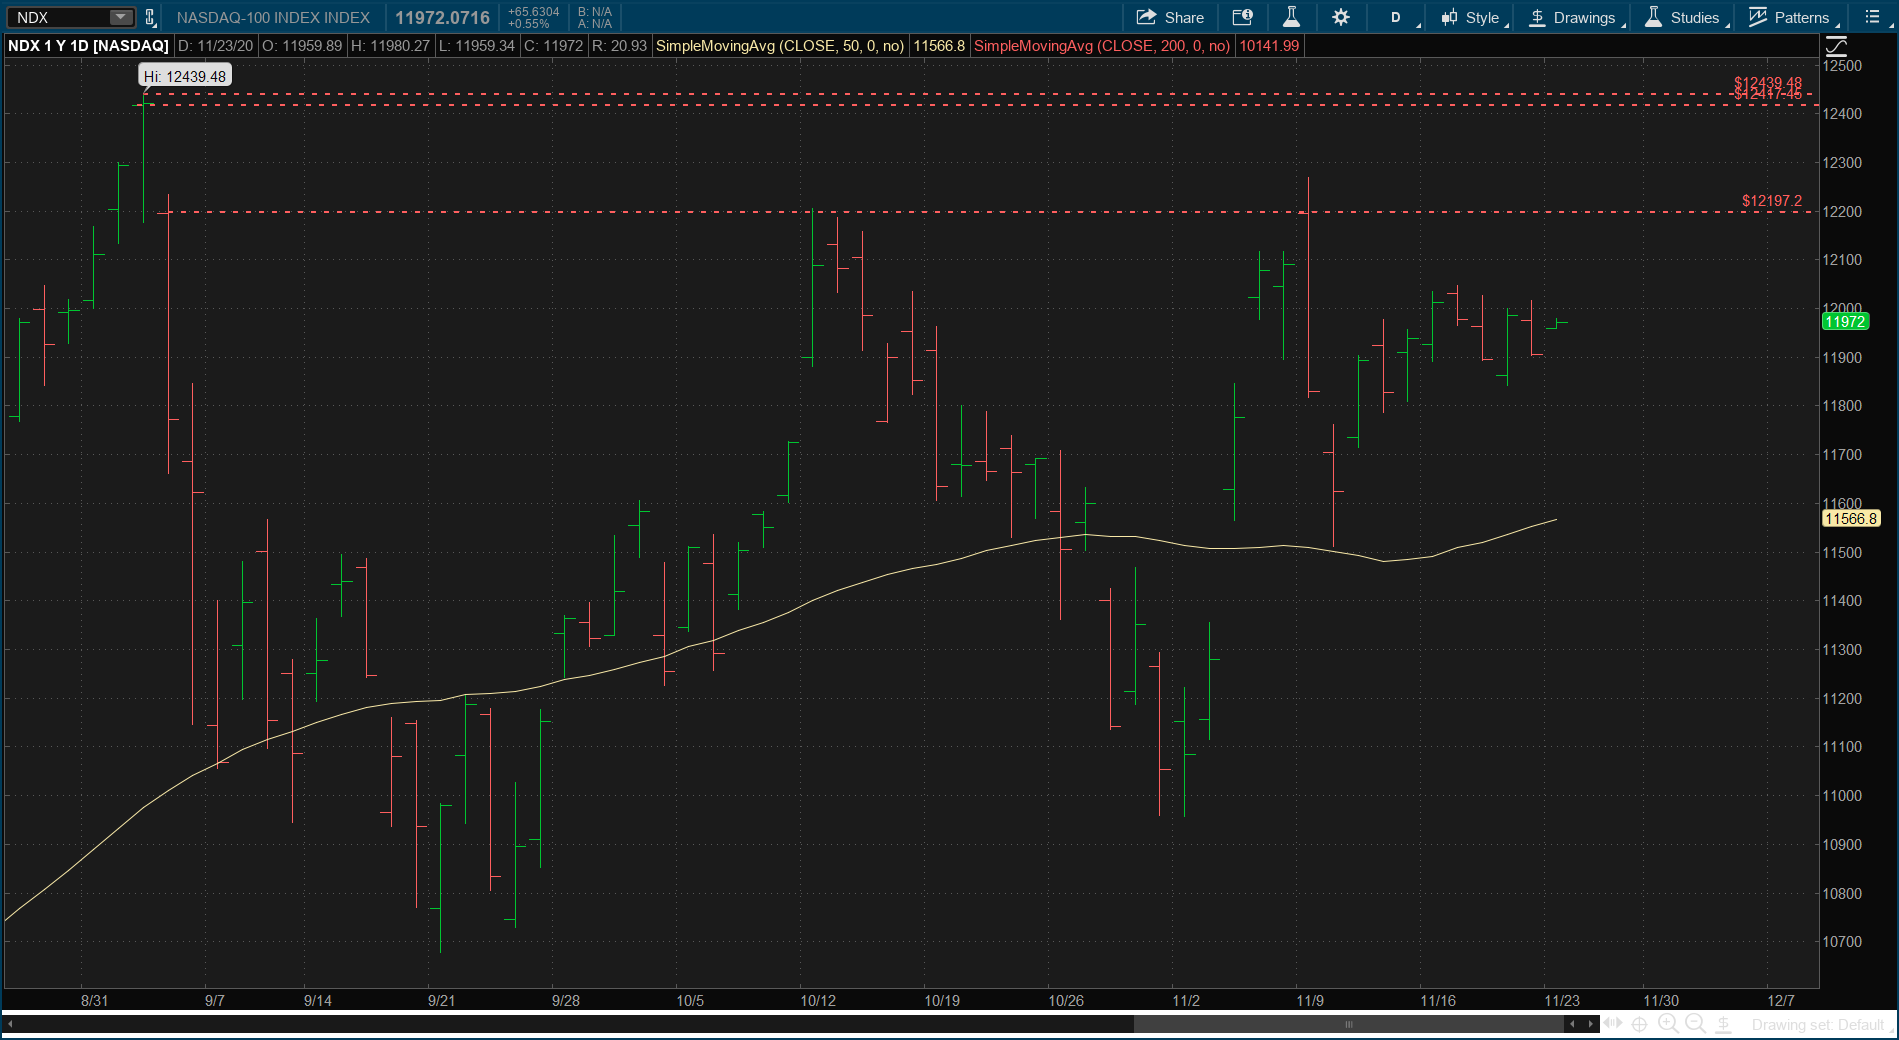This screenshot has width=1899, height=1040.
Task: Click SimpleMovingAvg 50 study label
Action: tap(780, 46)
